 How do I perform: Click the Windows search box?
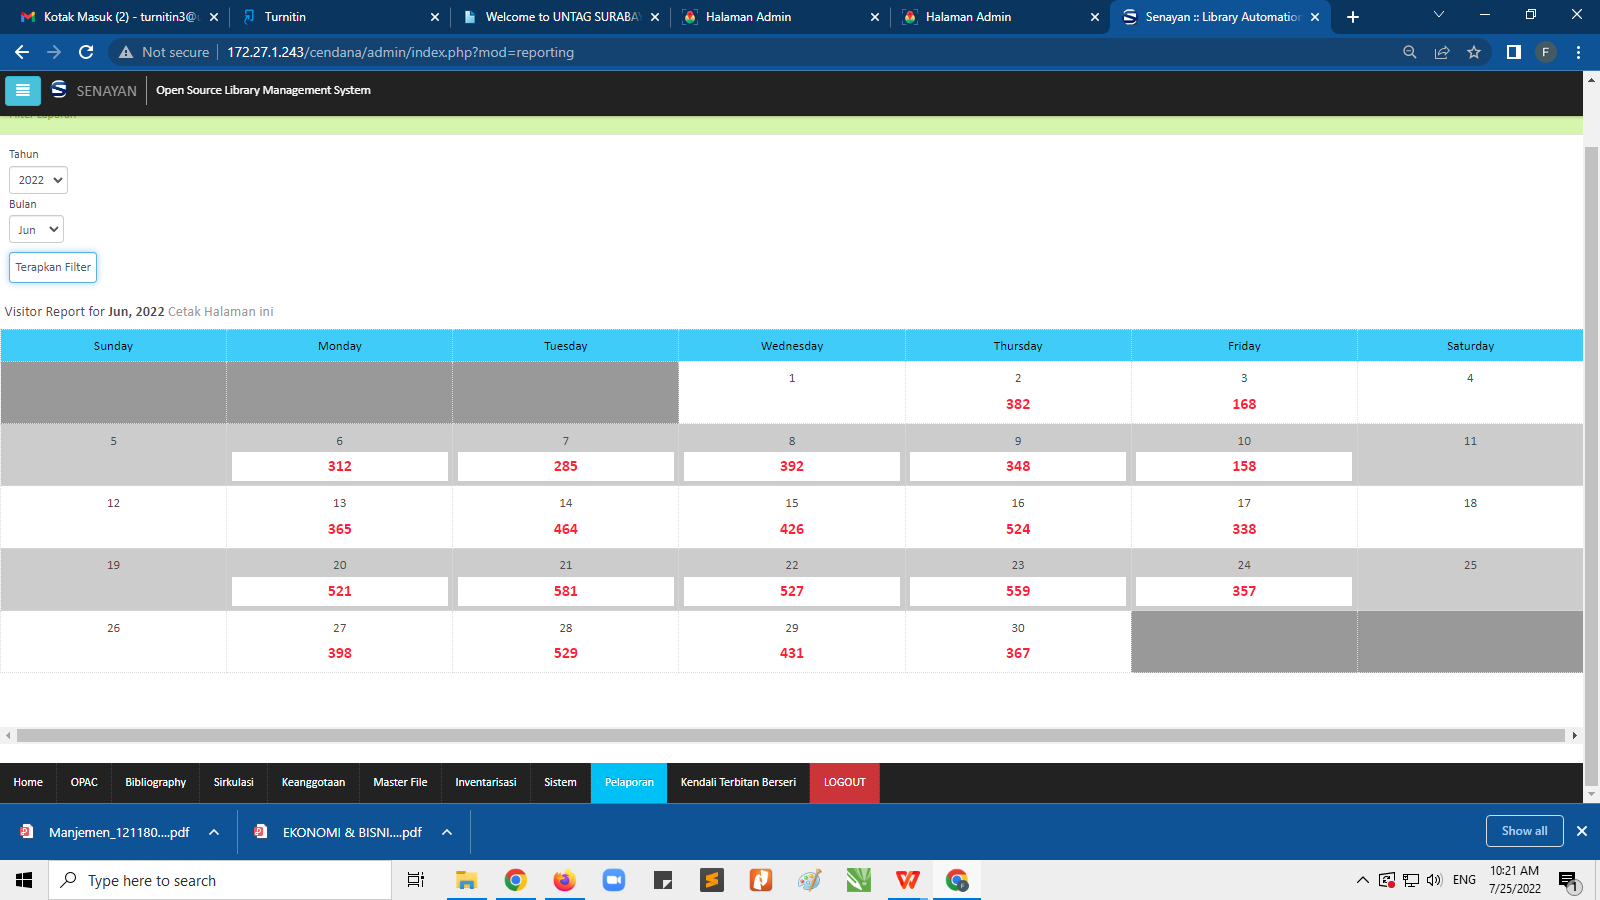[x=220, y=880]
